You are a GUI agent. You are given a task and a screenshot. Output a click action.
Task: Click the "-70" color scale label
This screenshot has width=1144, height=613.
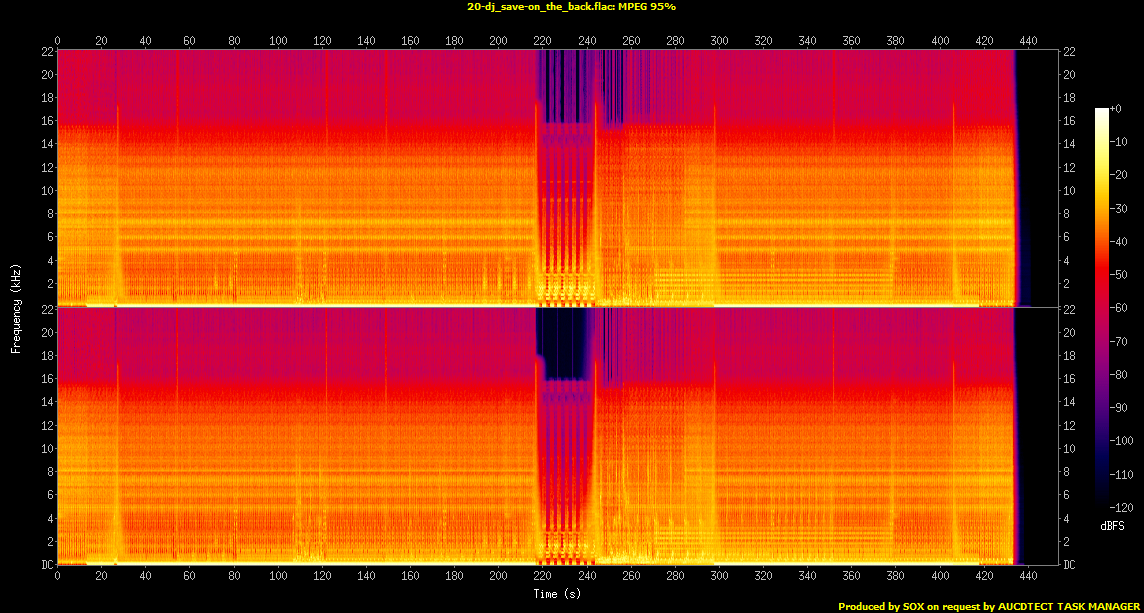(1118, 342)
